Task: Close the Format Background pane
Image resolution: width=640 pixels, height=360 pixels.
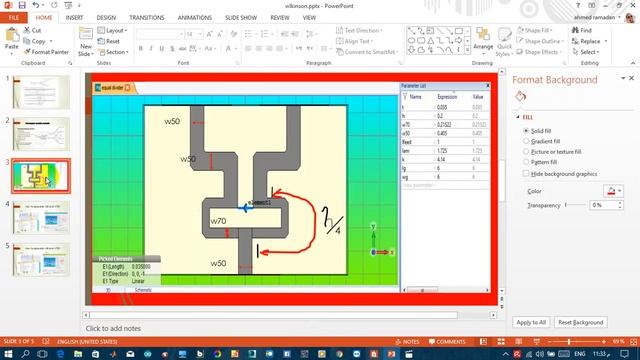Action: pos(631,78)
